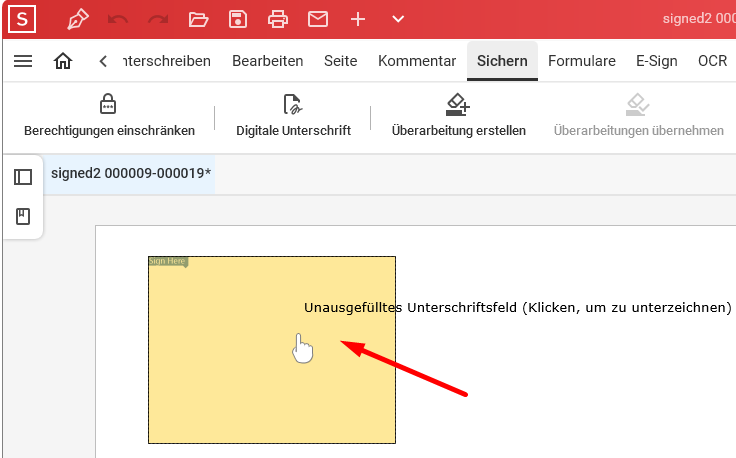Screen dimensions: 736x458
Task: Expand the quick access toolbar dropdown arrow
Action: pyautogui.click(x=398, y=19)
